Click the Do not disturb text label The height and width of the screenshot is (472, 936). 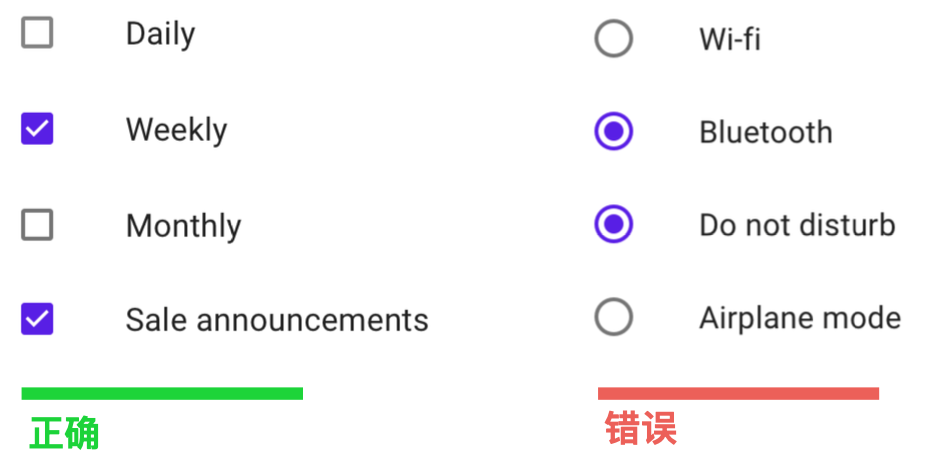(x=797, y=225)
